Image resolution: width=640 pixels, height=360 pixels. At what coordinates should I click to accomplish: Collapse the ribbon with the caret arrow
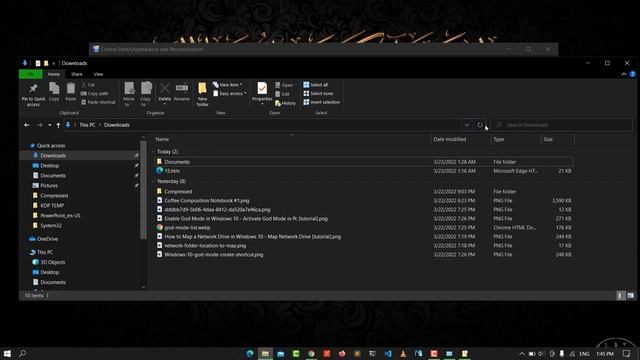click(x=624, y=74)
